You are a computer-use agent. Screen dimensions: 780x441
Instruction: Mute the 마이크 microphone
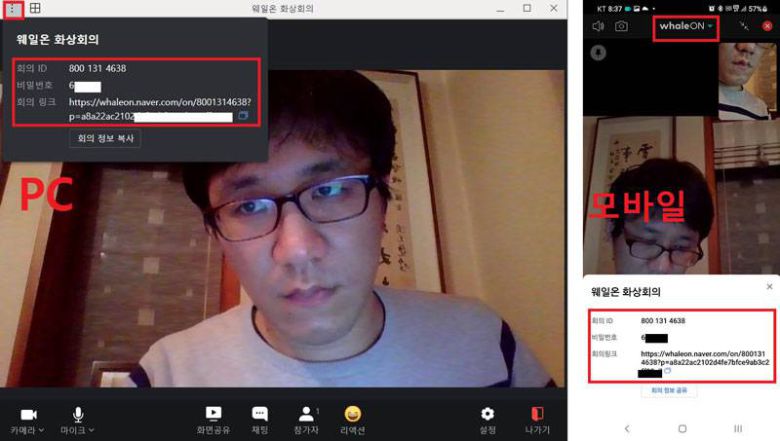click(x=77, y=413)
